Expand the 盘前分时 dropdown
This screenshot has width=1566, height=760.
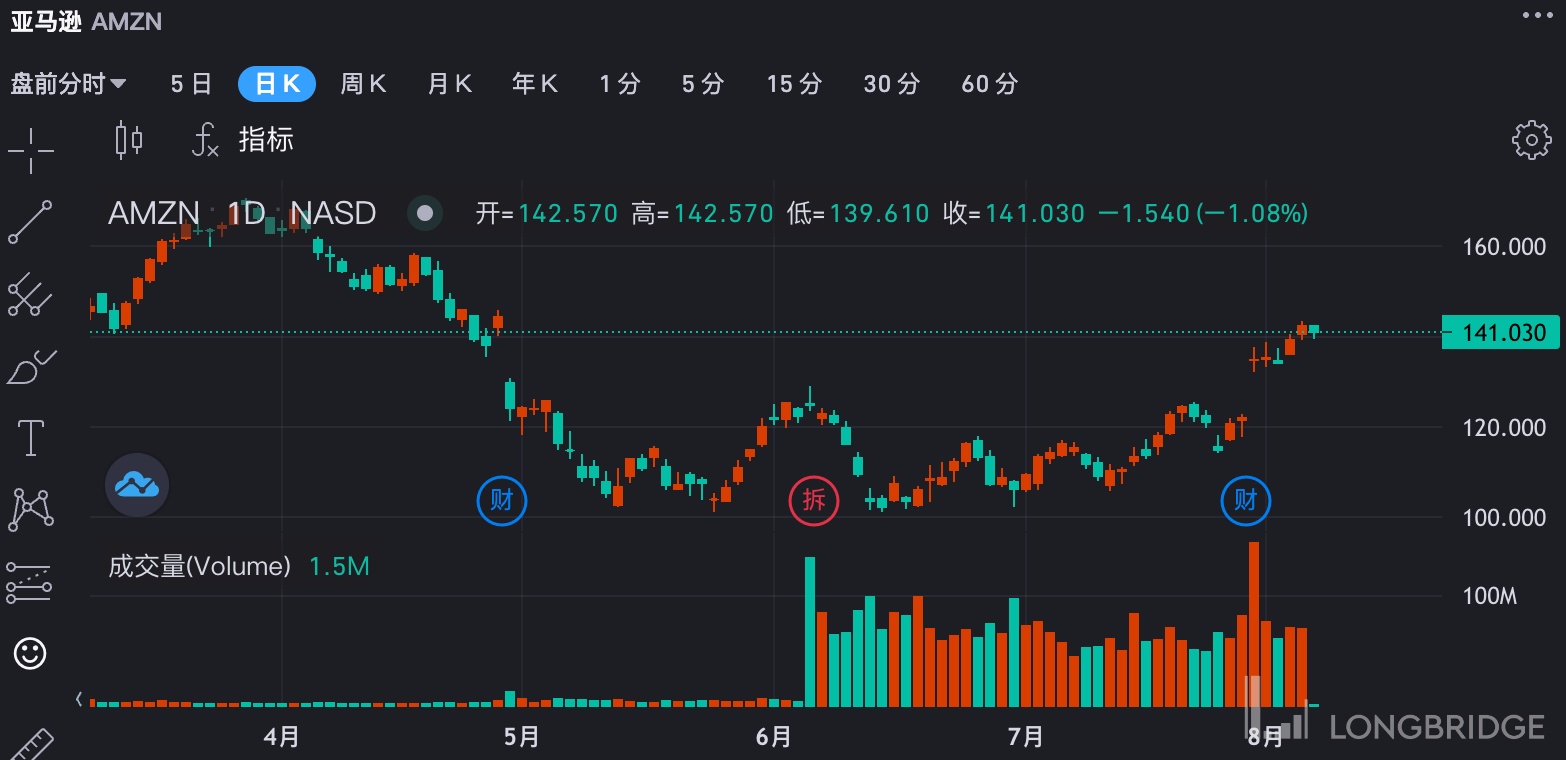(x=68, y=84)
